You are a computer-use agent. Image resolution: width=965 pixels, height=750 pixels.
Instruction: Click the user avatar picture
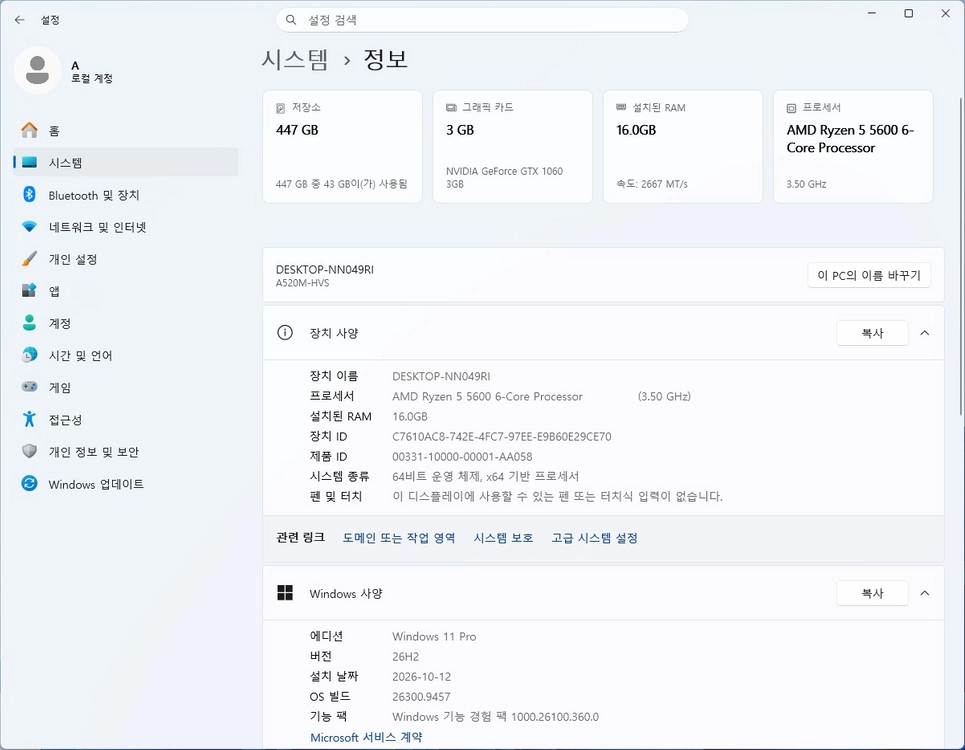pos(38,70)
